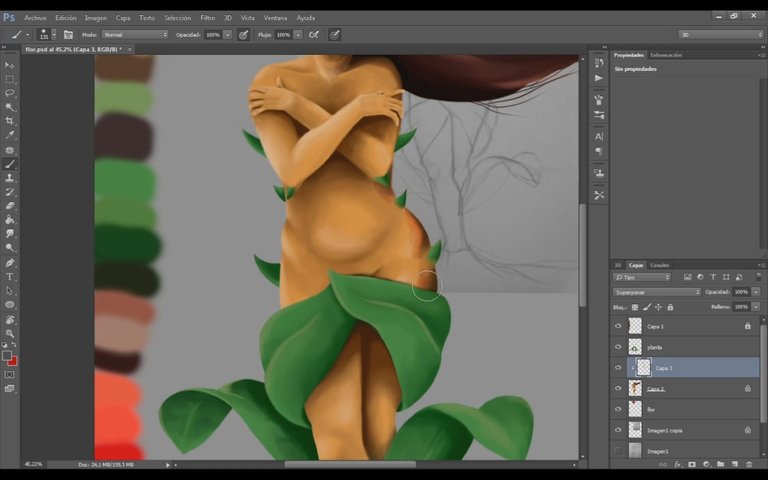This screenshot has height=480, width=768.
Task: Select the Paint Bucket tool
Action: [9, 220]
